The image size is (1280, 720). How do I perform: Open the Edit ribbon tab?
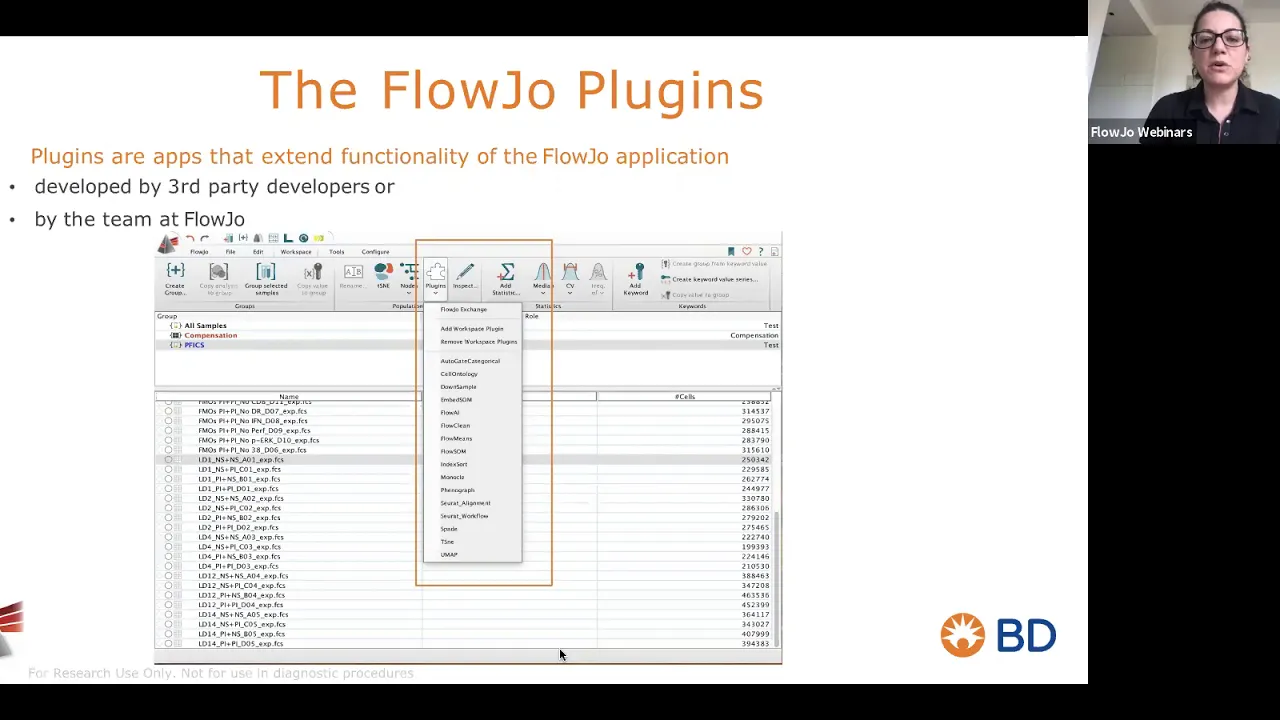pos(258,252)
